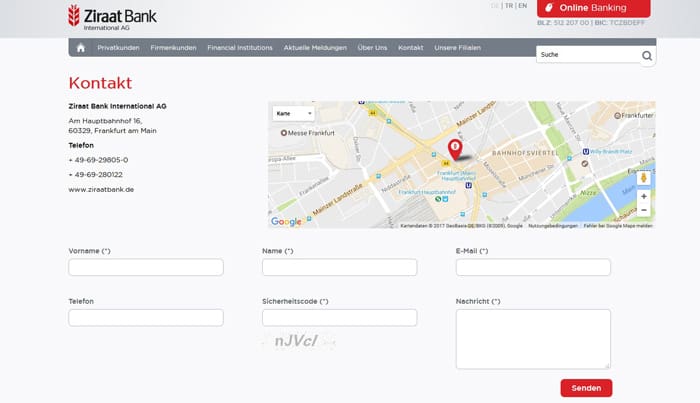Click the Am Hauptbahnhof 16 address text
The image size is (700, 403).
[x=105, y=121]
